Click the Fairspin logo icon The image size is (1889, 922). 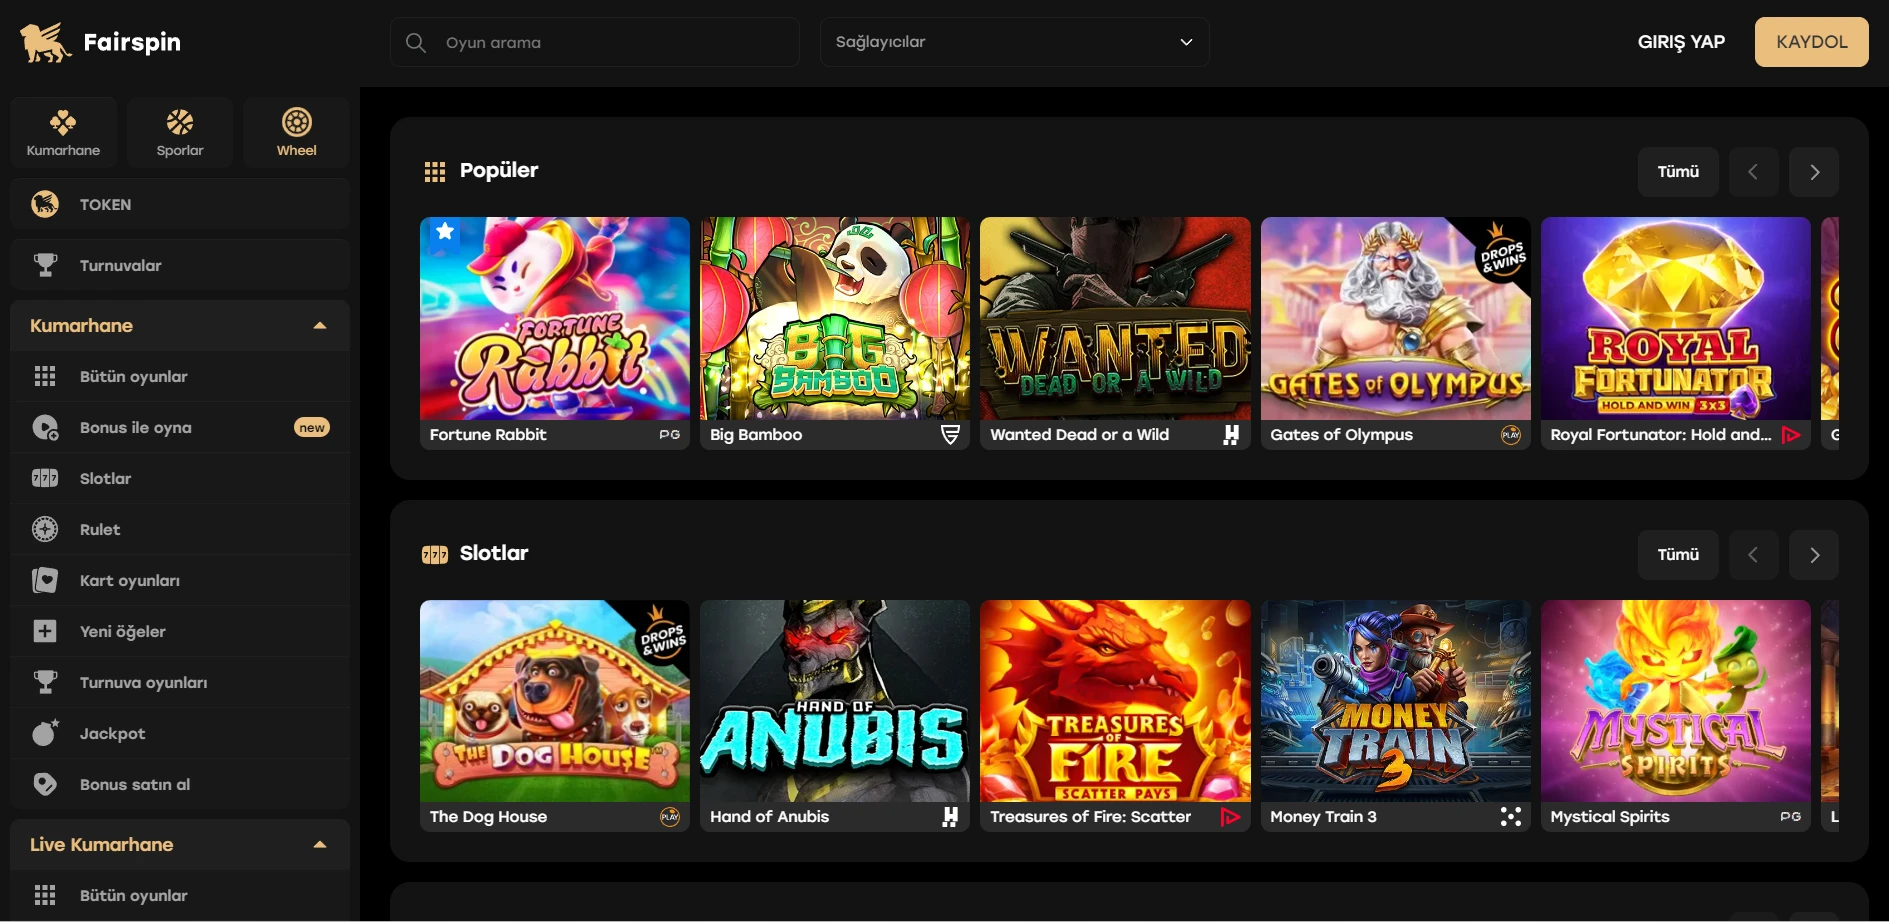(46, 42)
